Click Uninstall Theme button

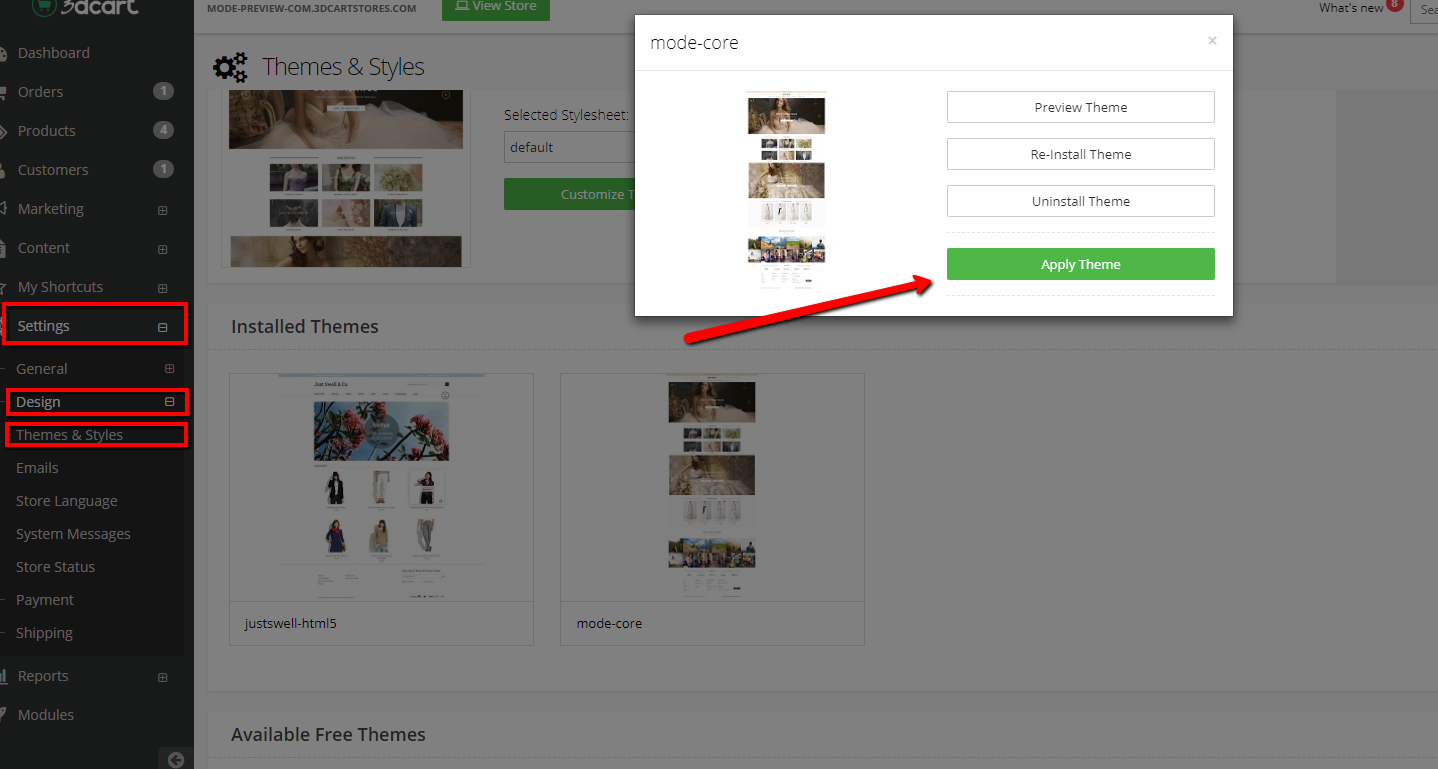click(x=1080, y=201)
